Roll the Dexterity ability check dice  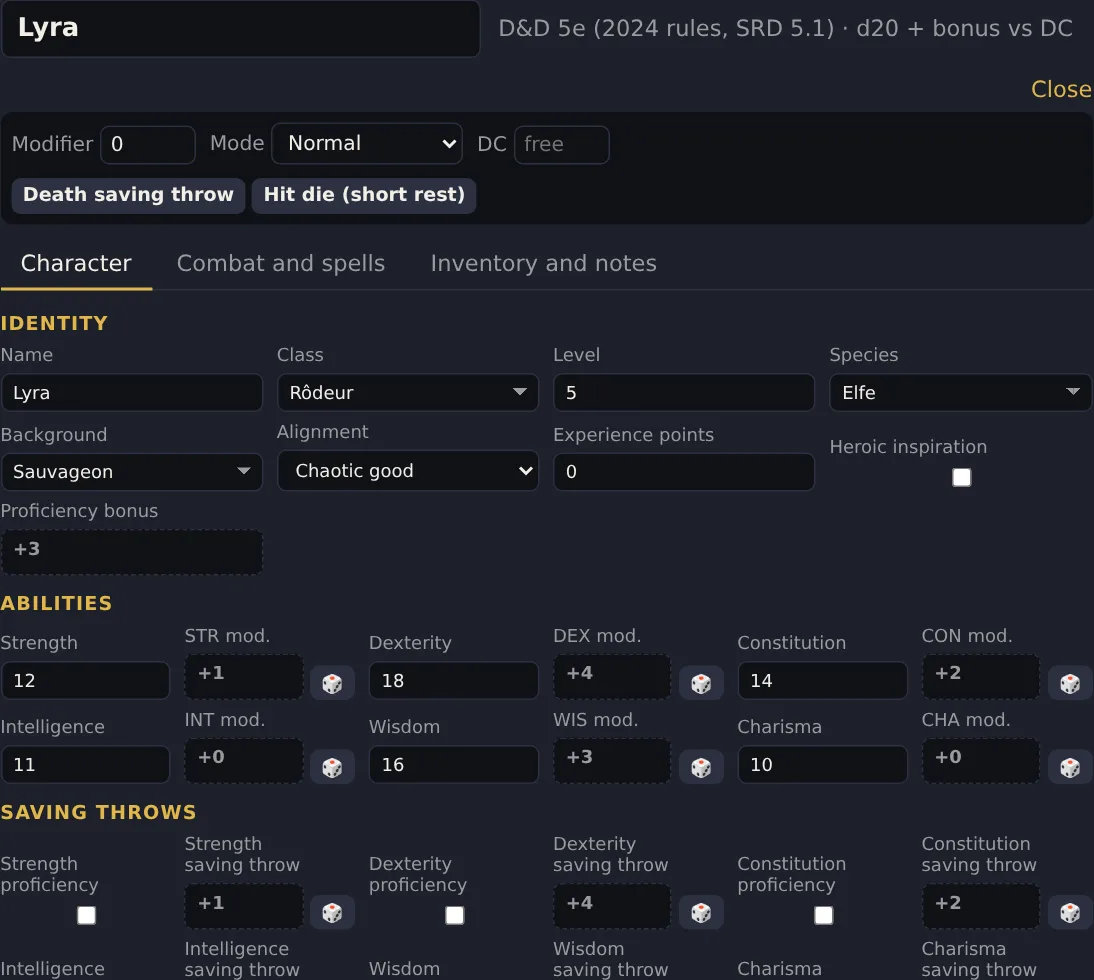pos(700,683)
